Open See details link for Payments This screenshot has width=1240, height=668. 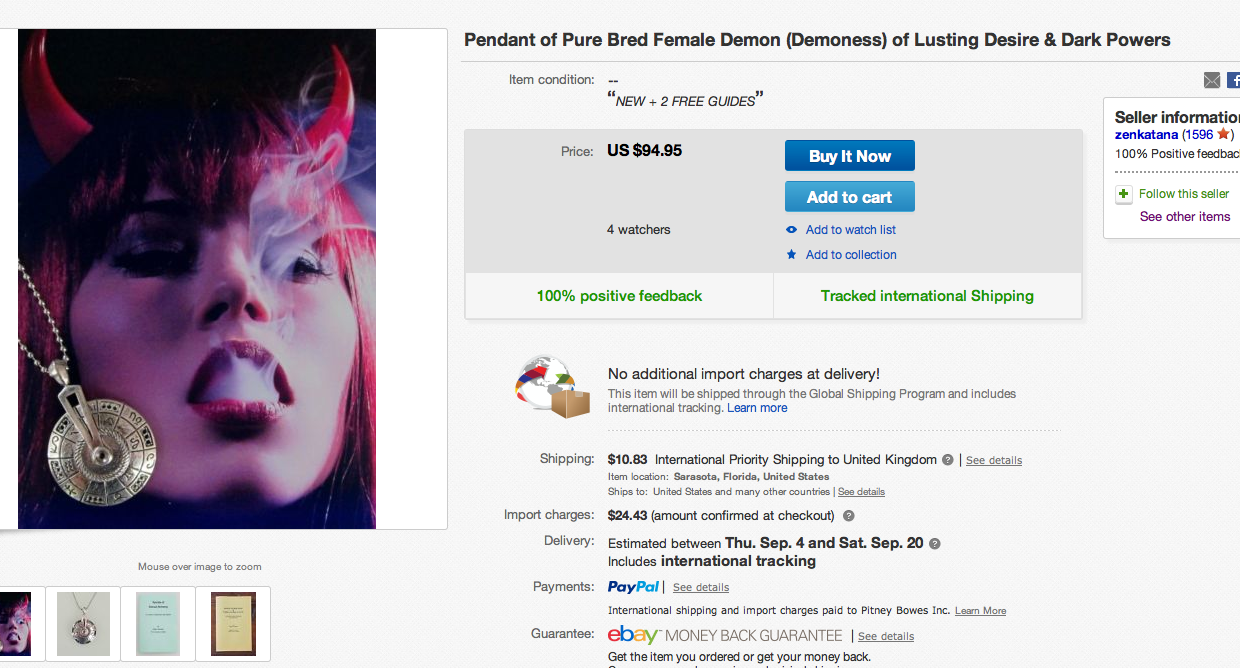click(x=701, y=588)
